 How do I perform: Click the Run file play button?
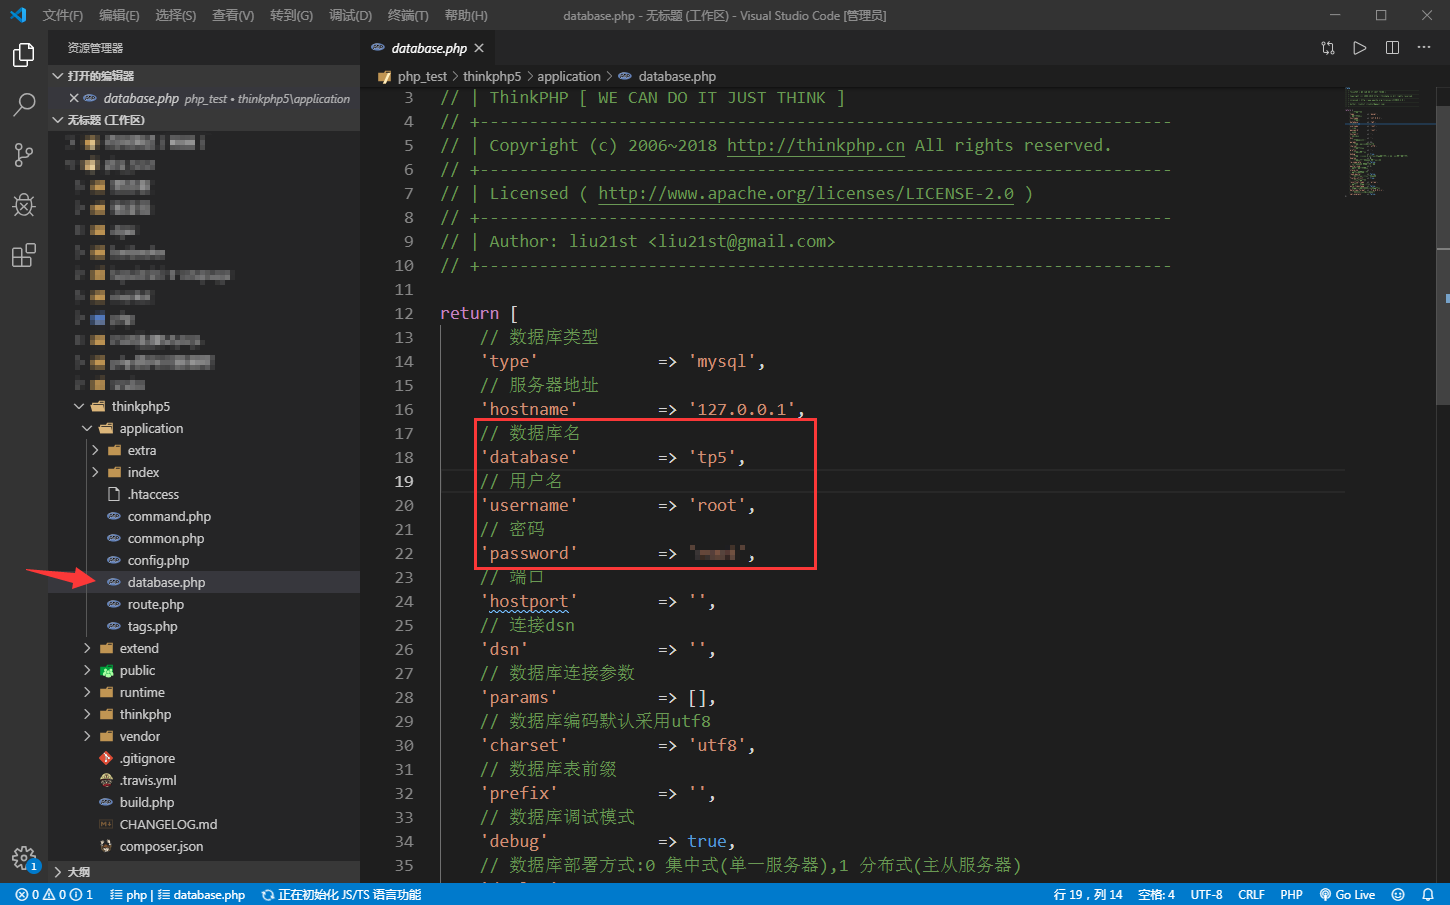click(x=1359, y=47)
